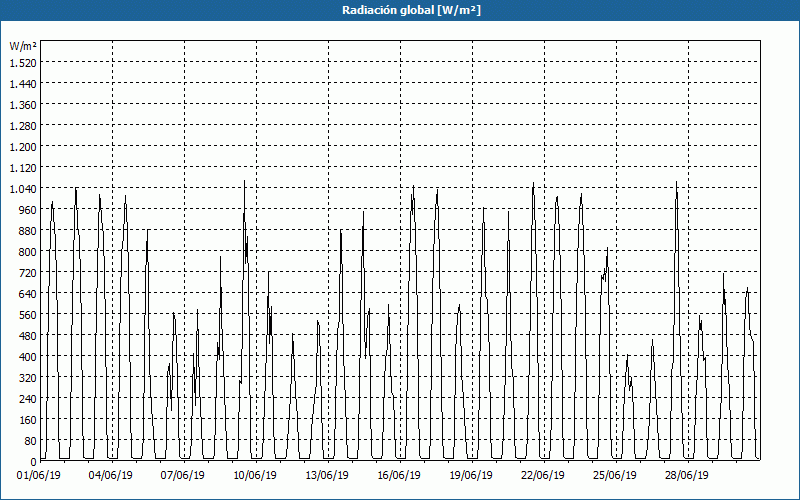Image resolution: width=800 pixels, height=500 pixels.
Task: Click the 10/06/19 date label
Action: coord(255,476)
